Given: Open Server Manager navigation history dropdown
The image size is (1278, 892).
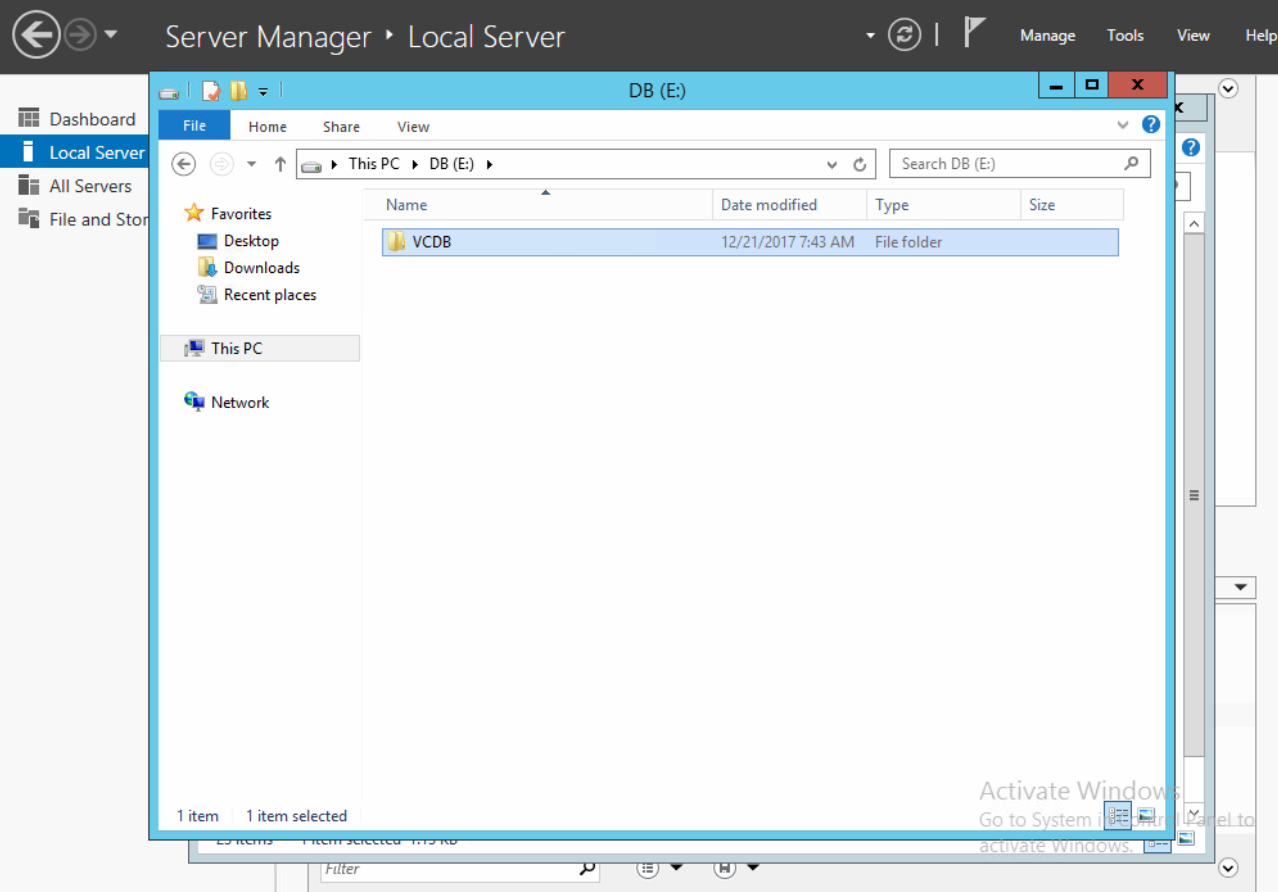Looking at the screenshot, I should pyautogui.click(x=111, y=35).
